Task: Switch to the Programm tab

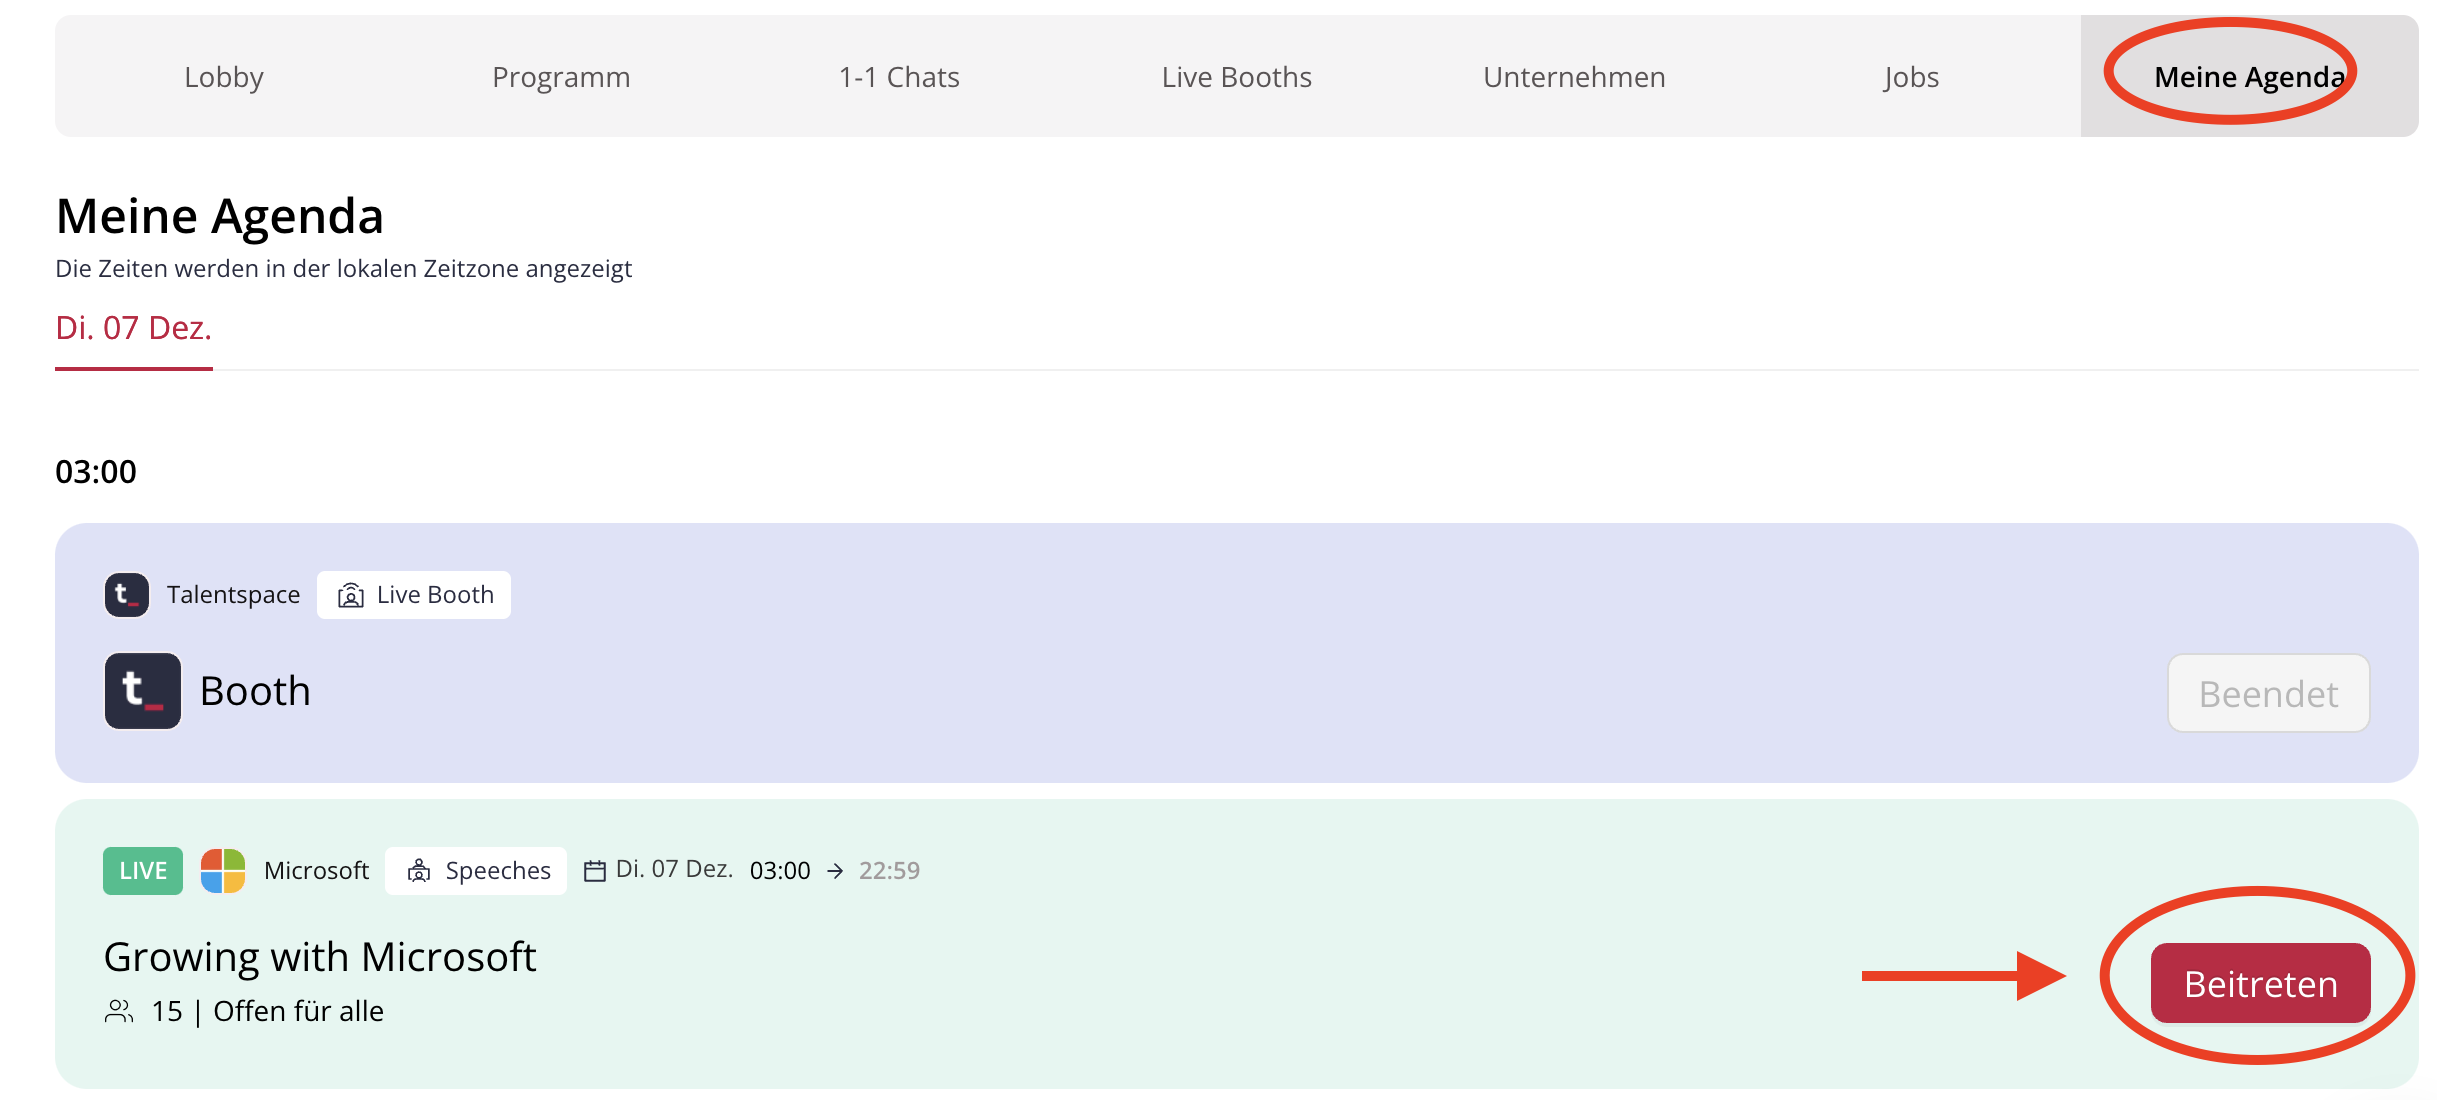Action: [561, 77]
